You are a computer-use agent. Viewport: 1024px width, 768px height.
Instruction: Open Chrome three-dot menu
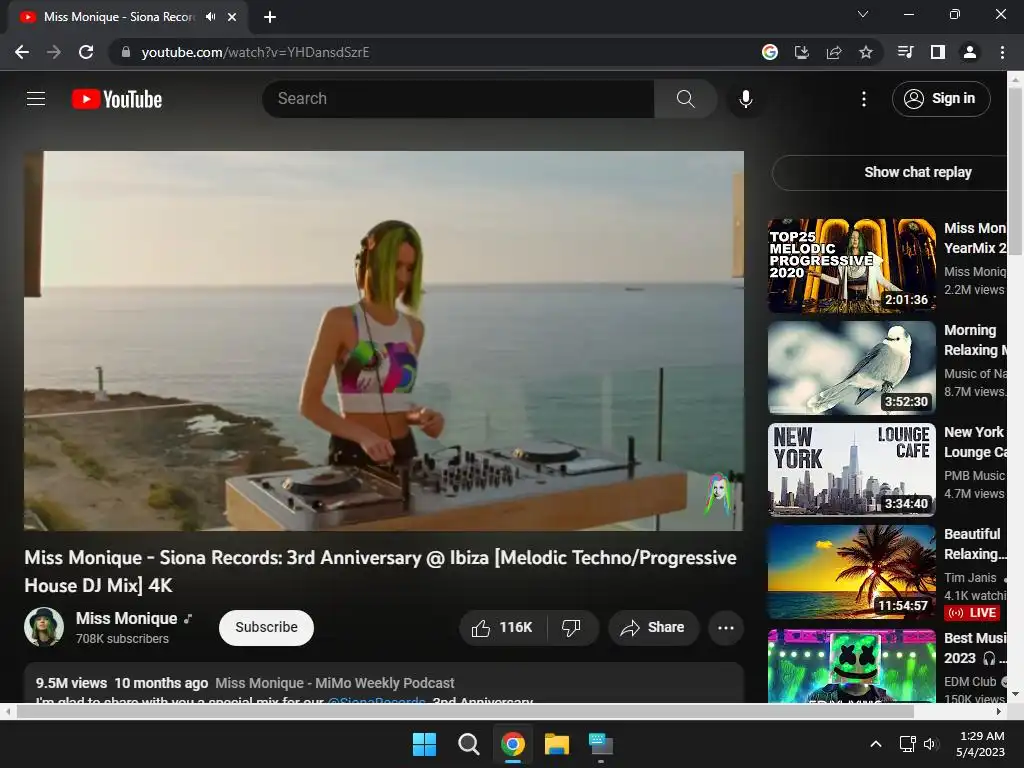click(x=1002, y=52)
